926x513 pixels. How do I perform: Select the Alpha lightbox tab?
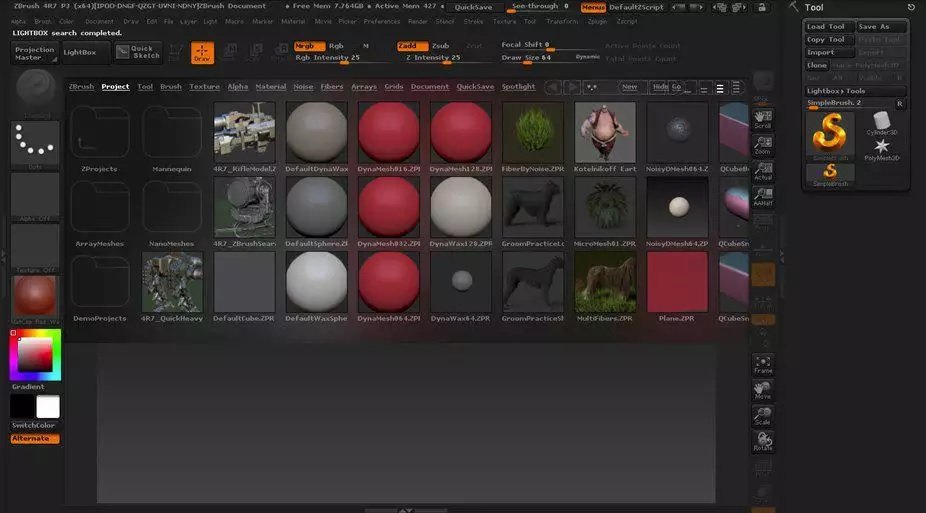click(237, 87)
